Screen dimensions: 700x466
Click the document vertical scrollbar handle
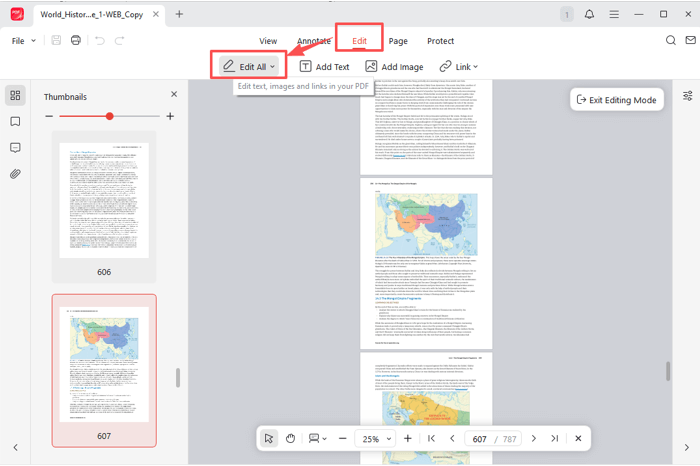pyautogui.click(x=668, y=371)
